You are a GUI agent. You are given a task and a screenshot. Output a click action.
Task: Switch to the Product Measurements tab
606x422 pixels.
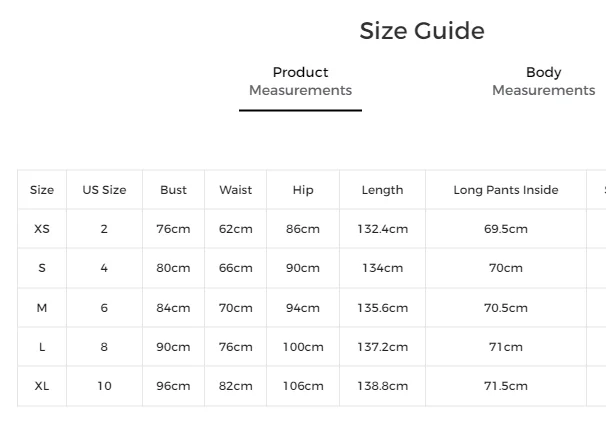coord(300,81)
